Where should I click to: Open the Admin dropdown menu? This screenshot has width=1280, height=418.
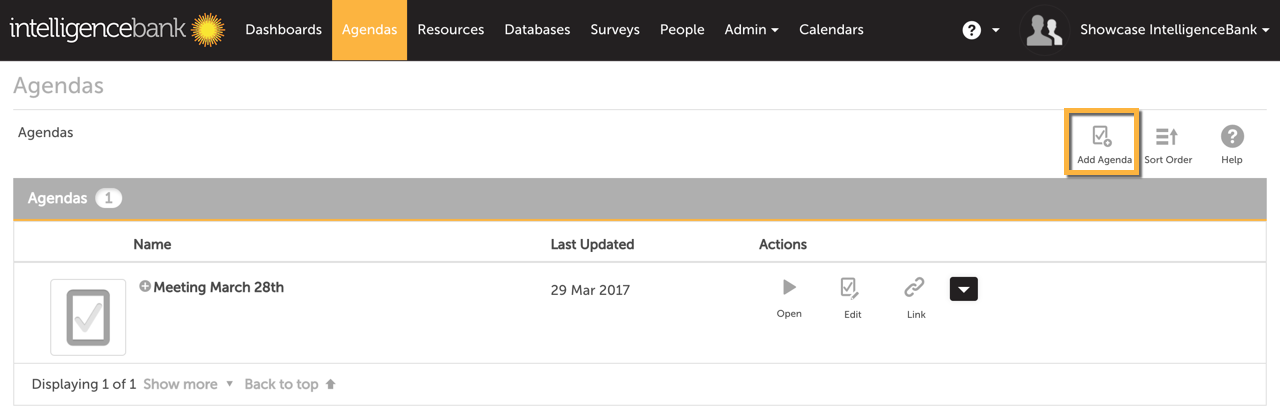(x=751, y=30)
